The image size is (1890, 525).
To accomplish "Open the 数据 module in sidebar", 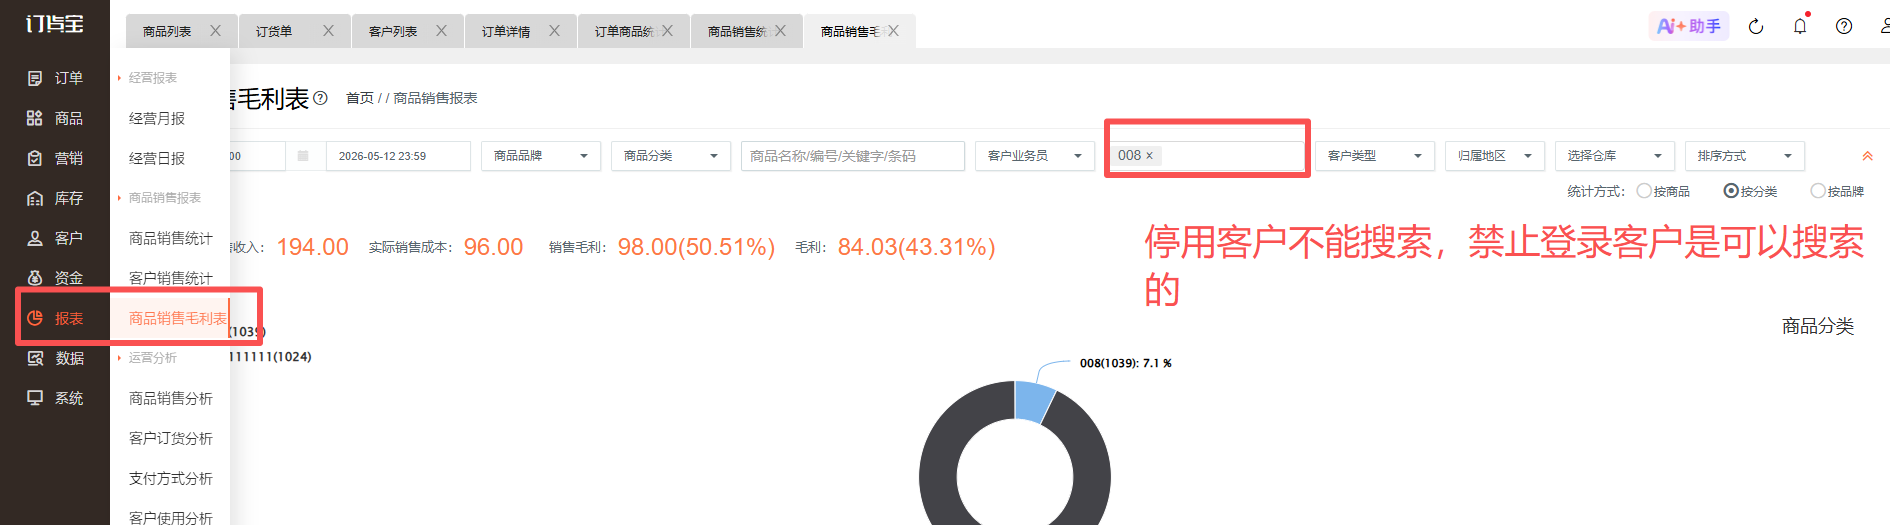I will coord(55,358).
